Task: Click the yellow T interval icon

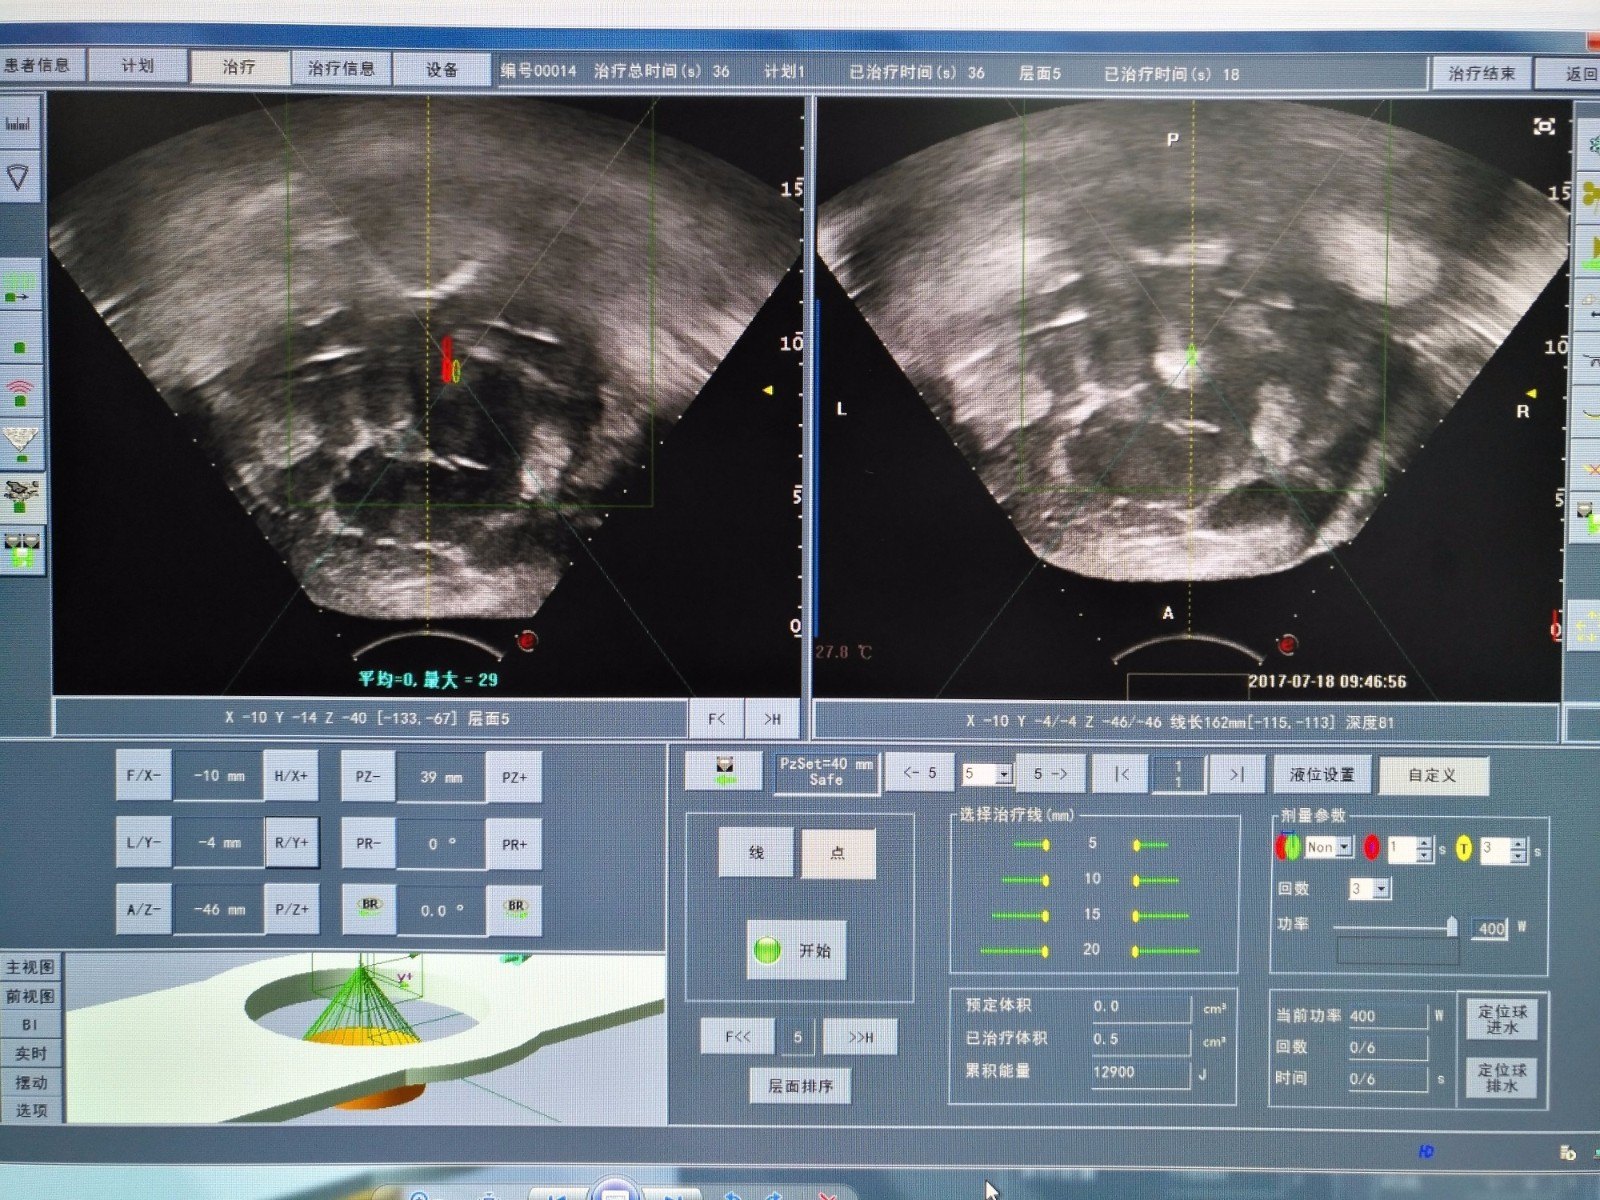Action: pyautogui.click(x=1463, y=849)
